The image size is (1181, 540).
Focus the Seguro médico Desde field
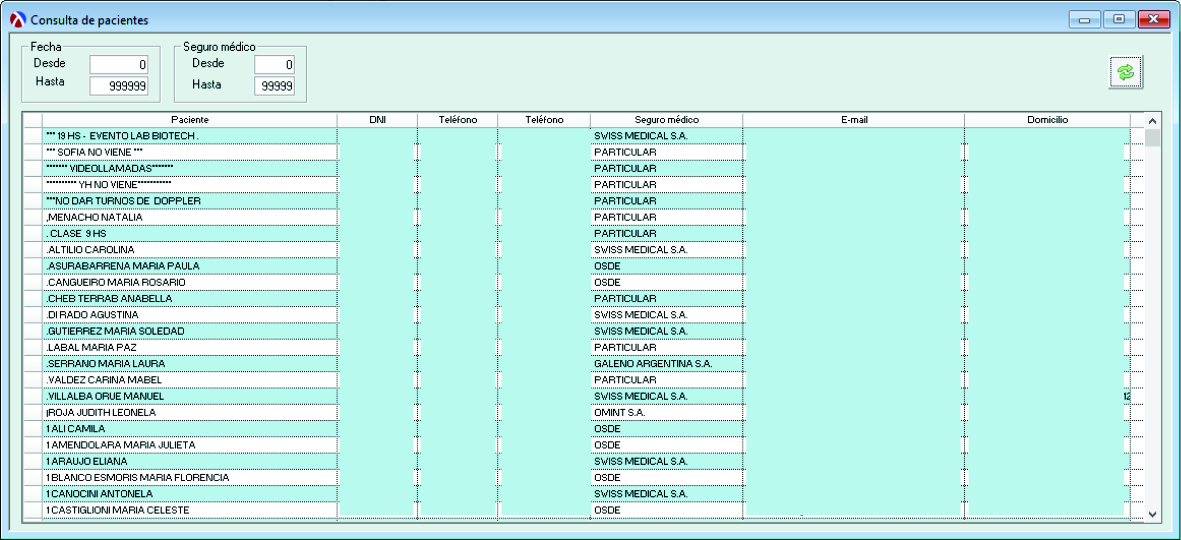point(274,65)
